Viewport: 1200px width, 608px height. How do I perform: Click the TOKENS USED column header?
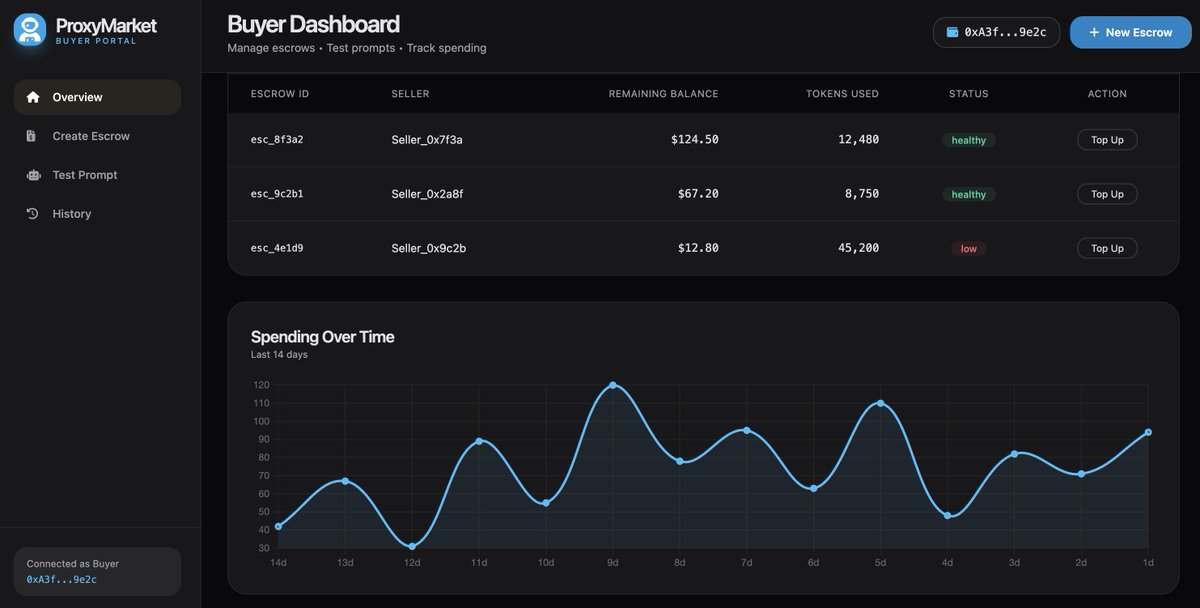pos(842,94)
